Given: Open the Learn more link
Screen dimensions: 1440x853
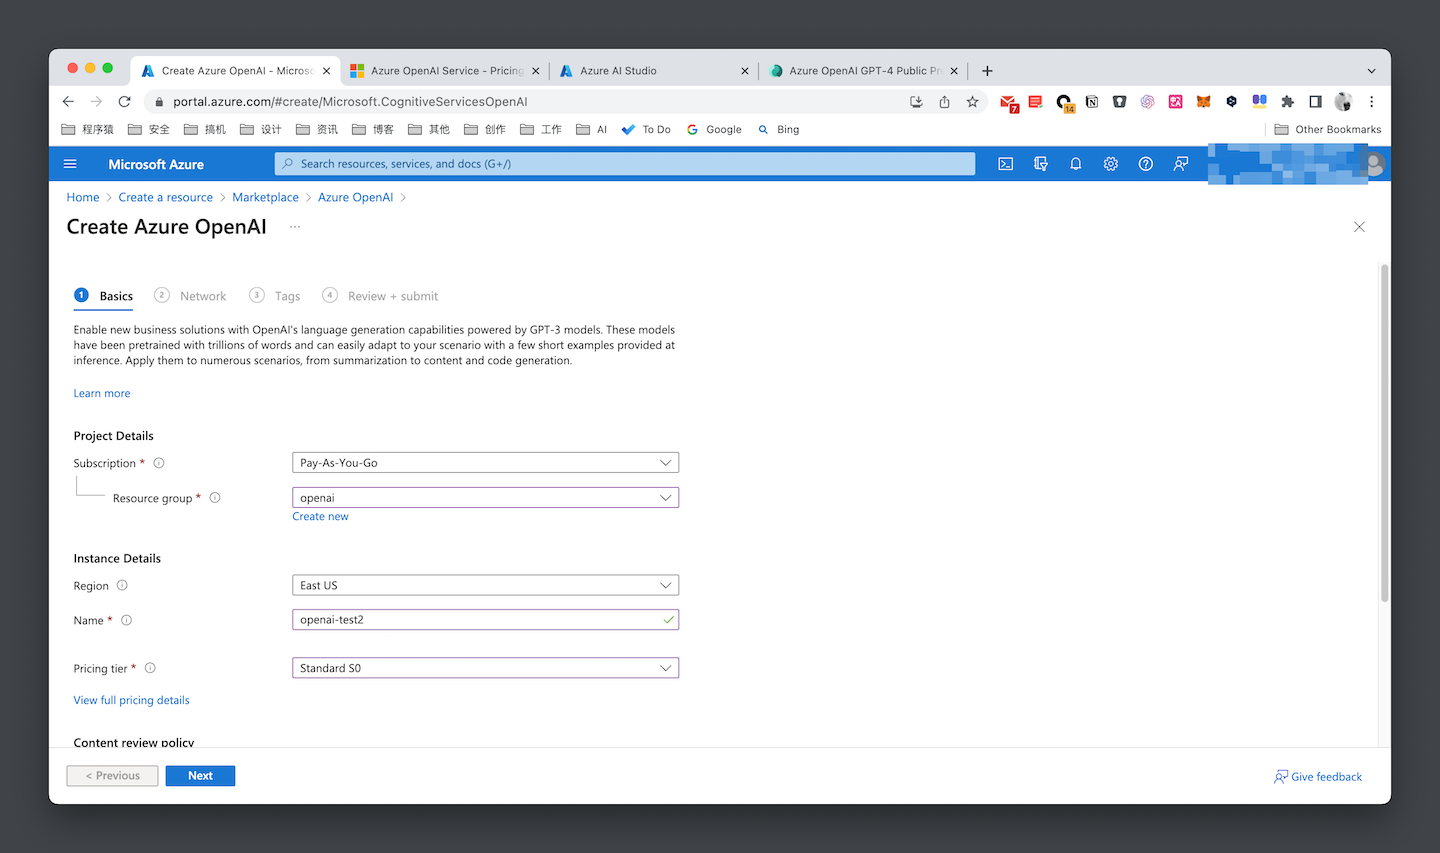Looking at the screenshot, I should pos(102,393).
